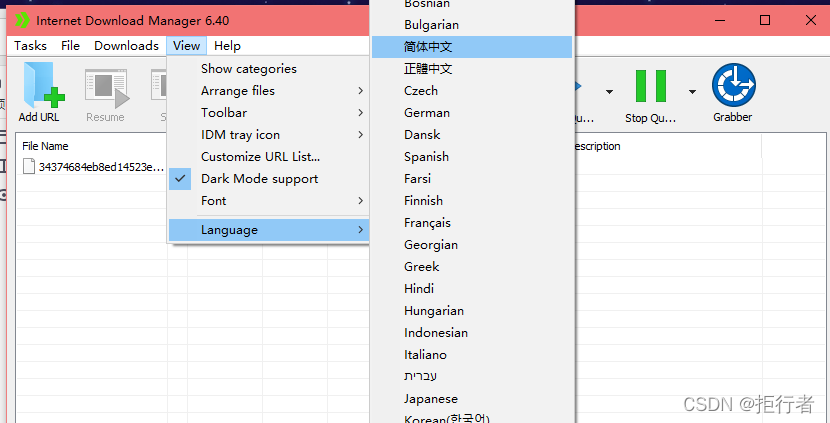
Task: Expand the Toolbar submenu
Action: [x=268, y=113]
